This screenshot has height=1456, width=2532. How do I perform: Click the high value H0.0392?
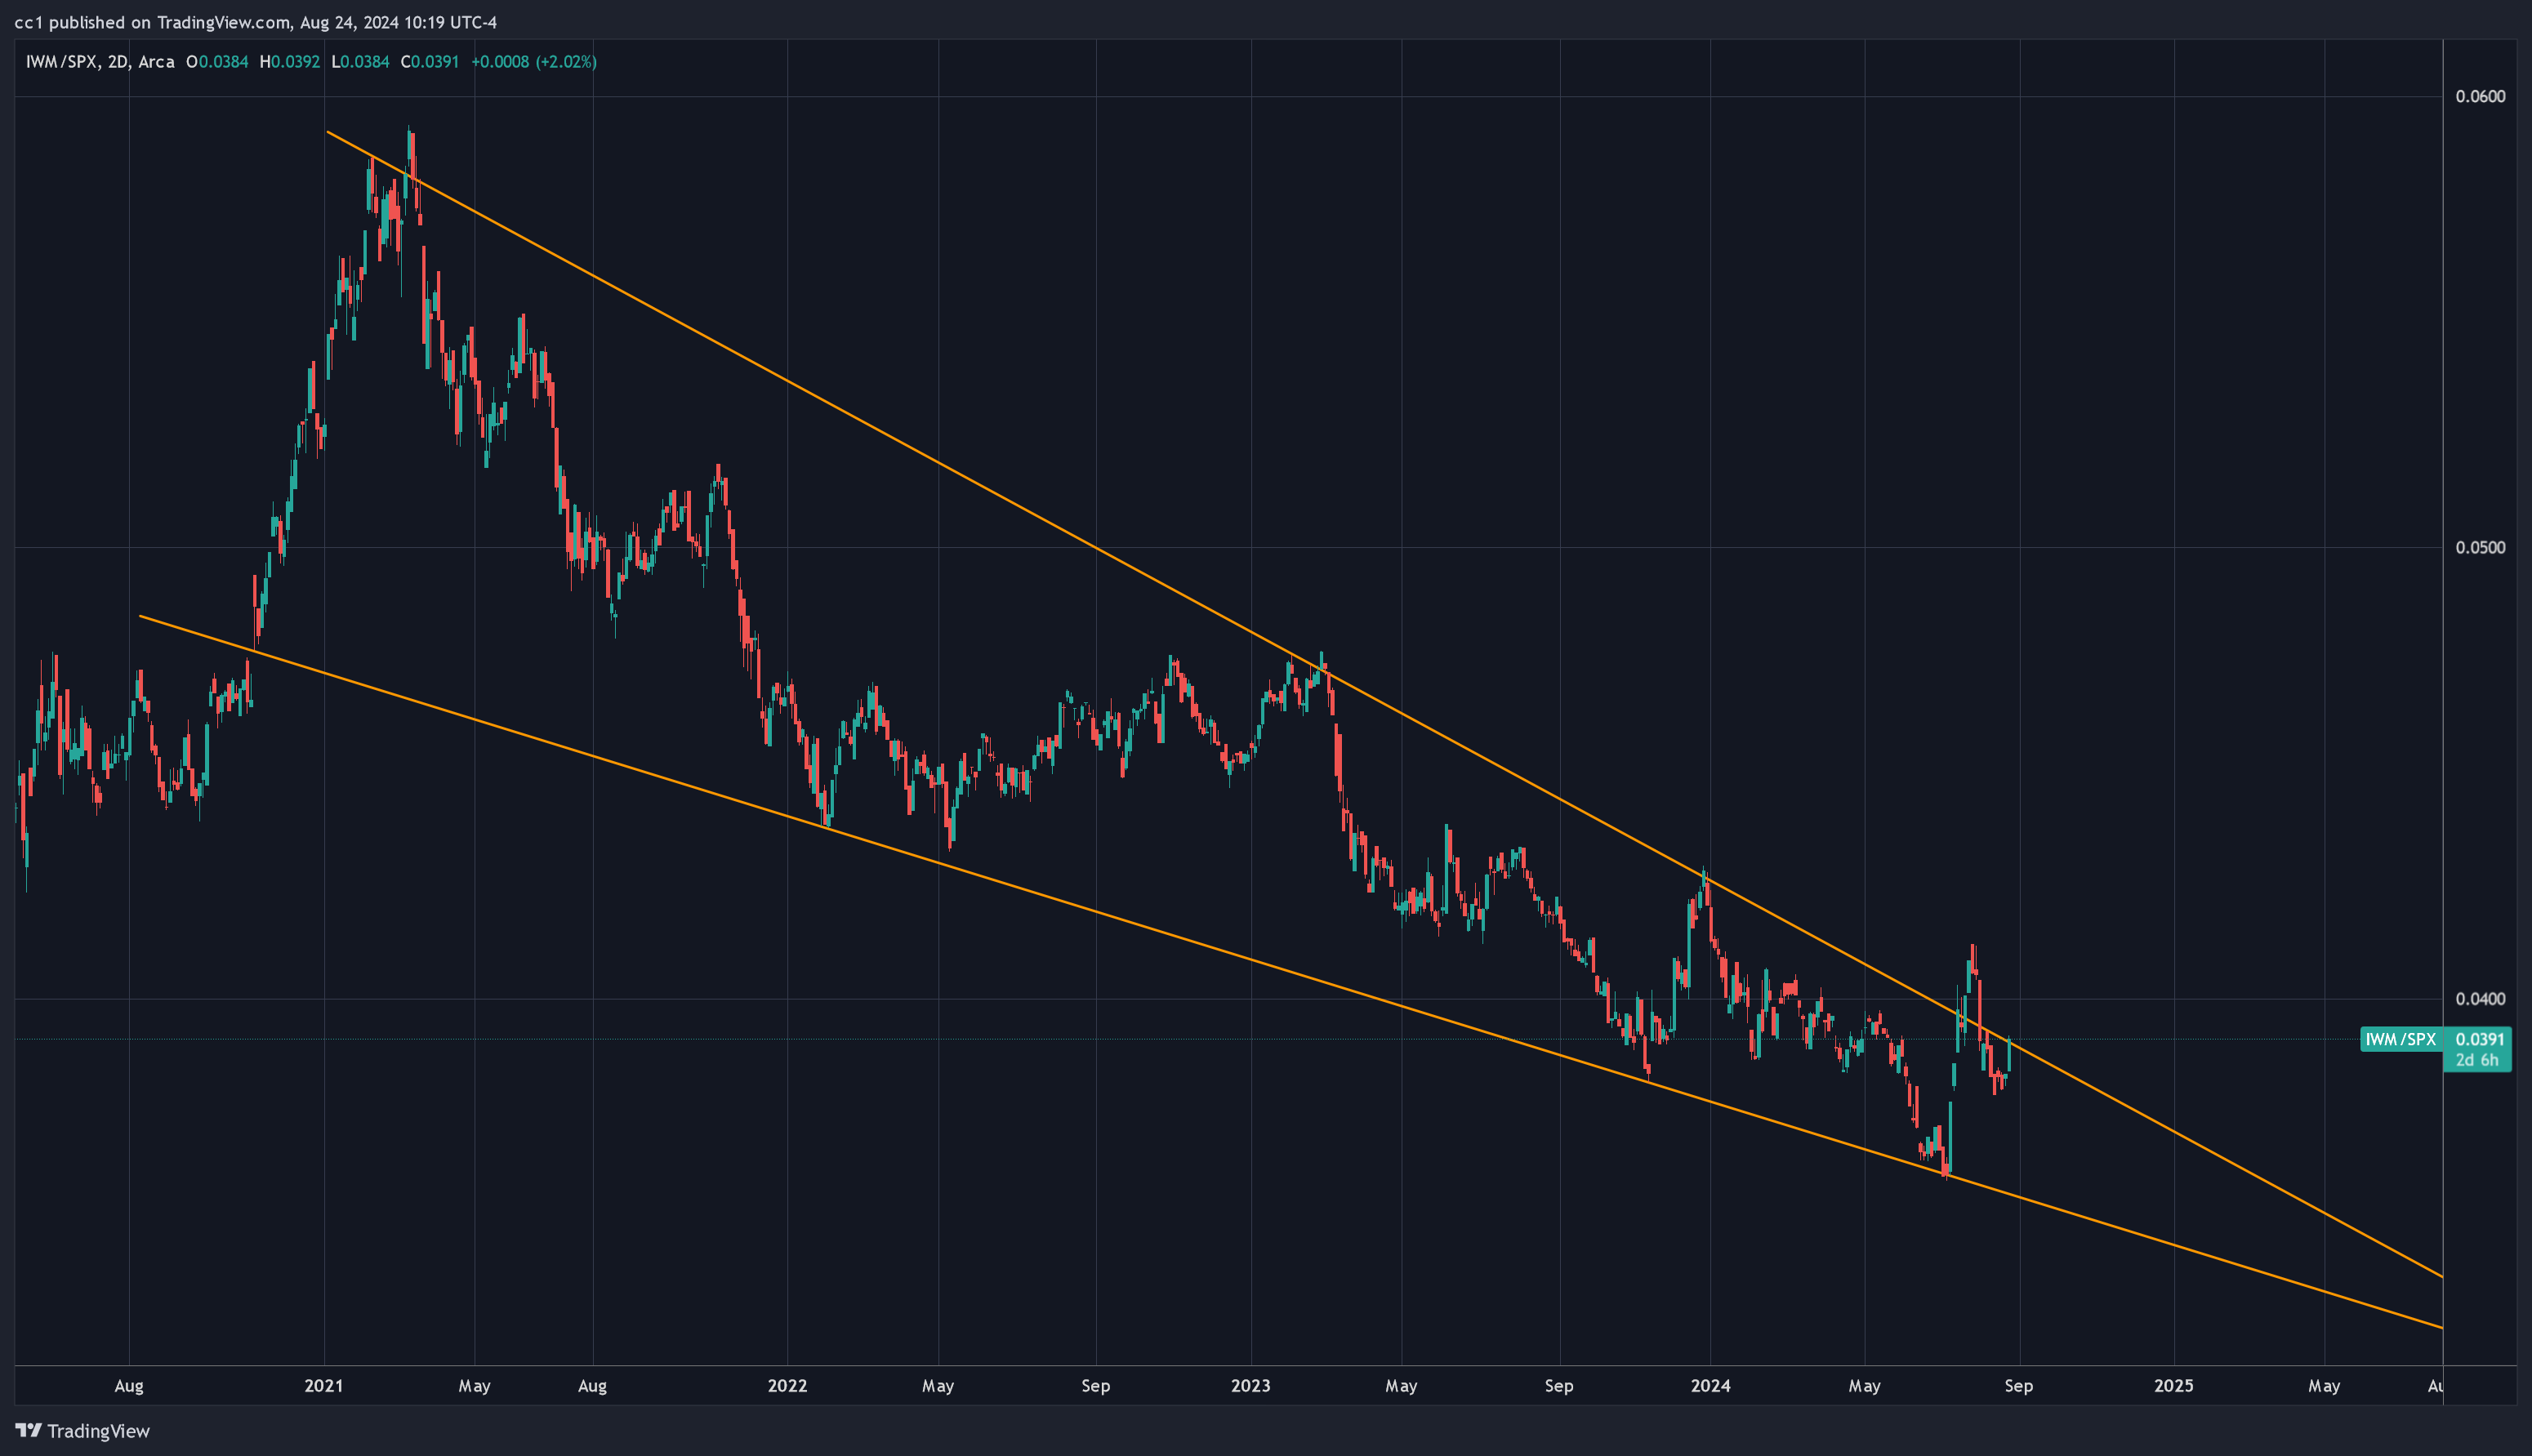(x=290, y=62)
